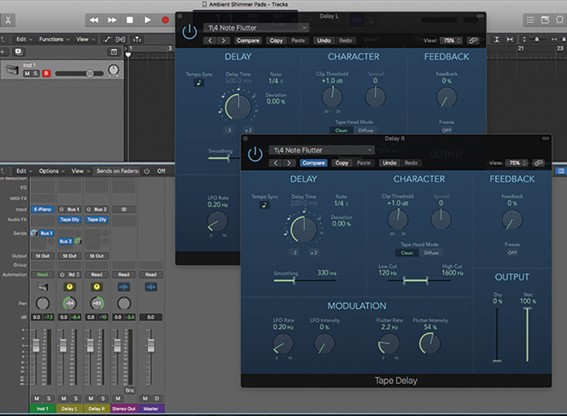Open View 75% size menu in Delay L
The width and height of the screenshot is (567, 416).
click(x=451, y=41)
